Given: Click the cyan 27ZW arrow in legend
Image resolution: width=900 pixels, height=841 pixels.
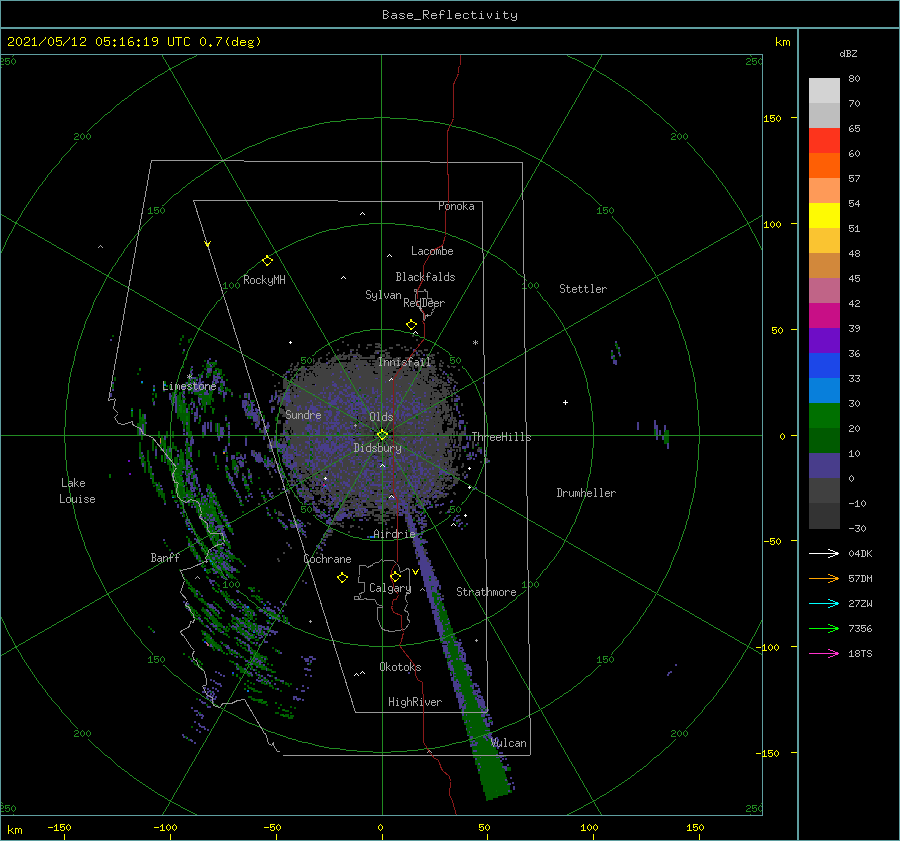Looking at the screenshot, I should (x=824, y=603).
